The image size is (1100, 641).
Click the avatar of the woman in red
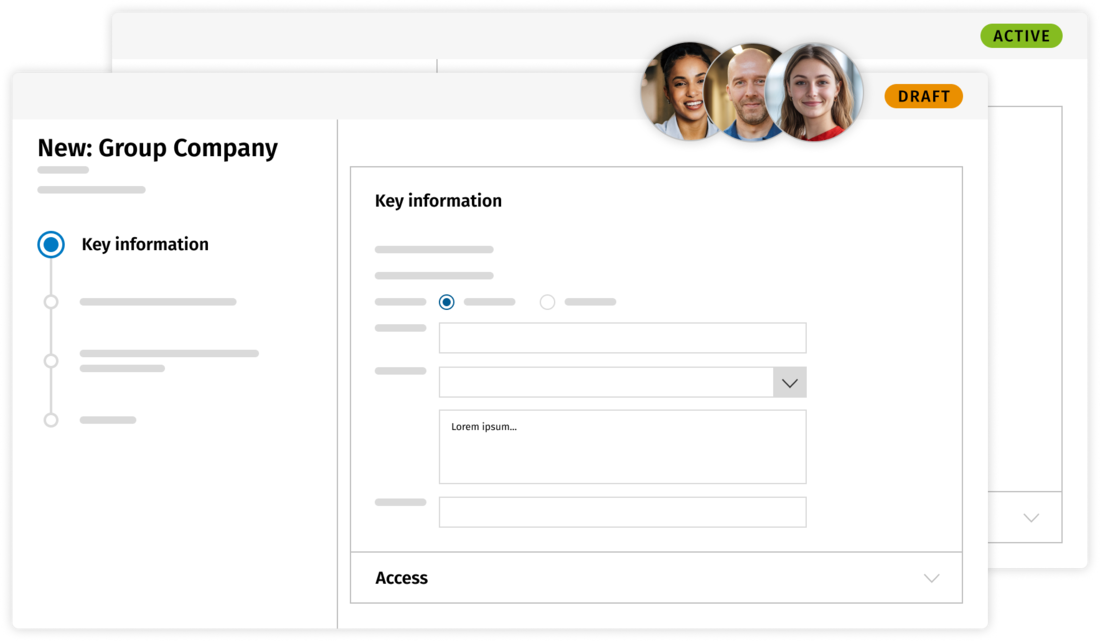point(817,92)
